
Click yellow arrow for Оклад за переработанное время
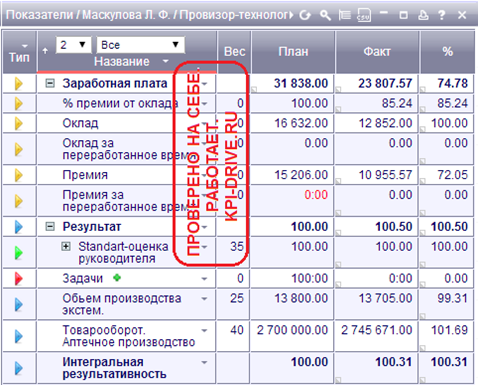pos(19,149)
